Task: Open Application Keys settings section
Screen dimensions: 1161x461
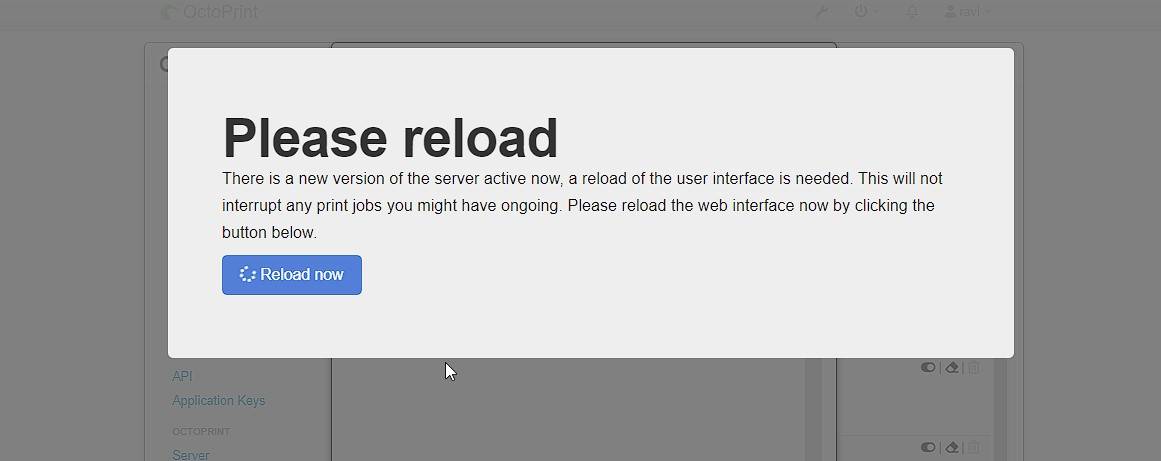Action: [x=218, y=400]
